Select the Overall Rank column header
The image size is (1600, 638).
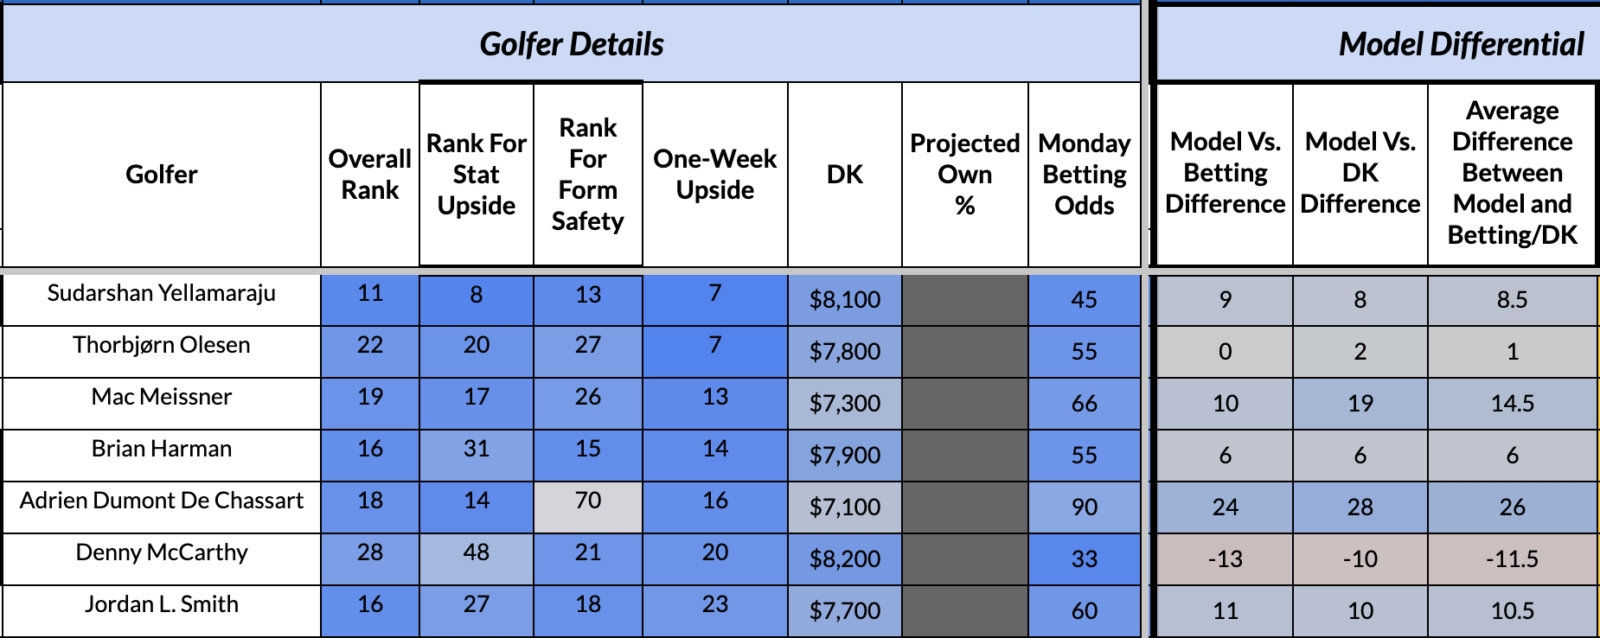pyautogui.click(x=370, y=175)
